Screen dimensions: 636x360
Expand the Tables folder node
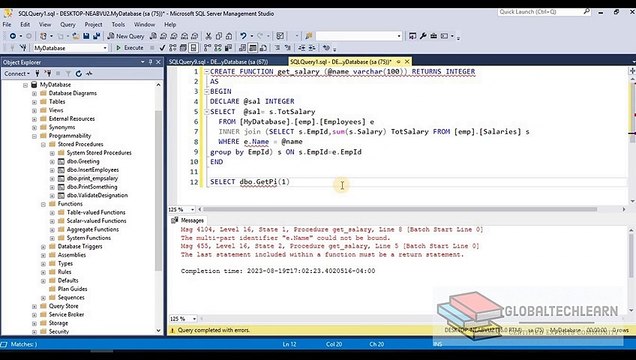tap(34, 102)
